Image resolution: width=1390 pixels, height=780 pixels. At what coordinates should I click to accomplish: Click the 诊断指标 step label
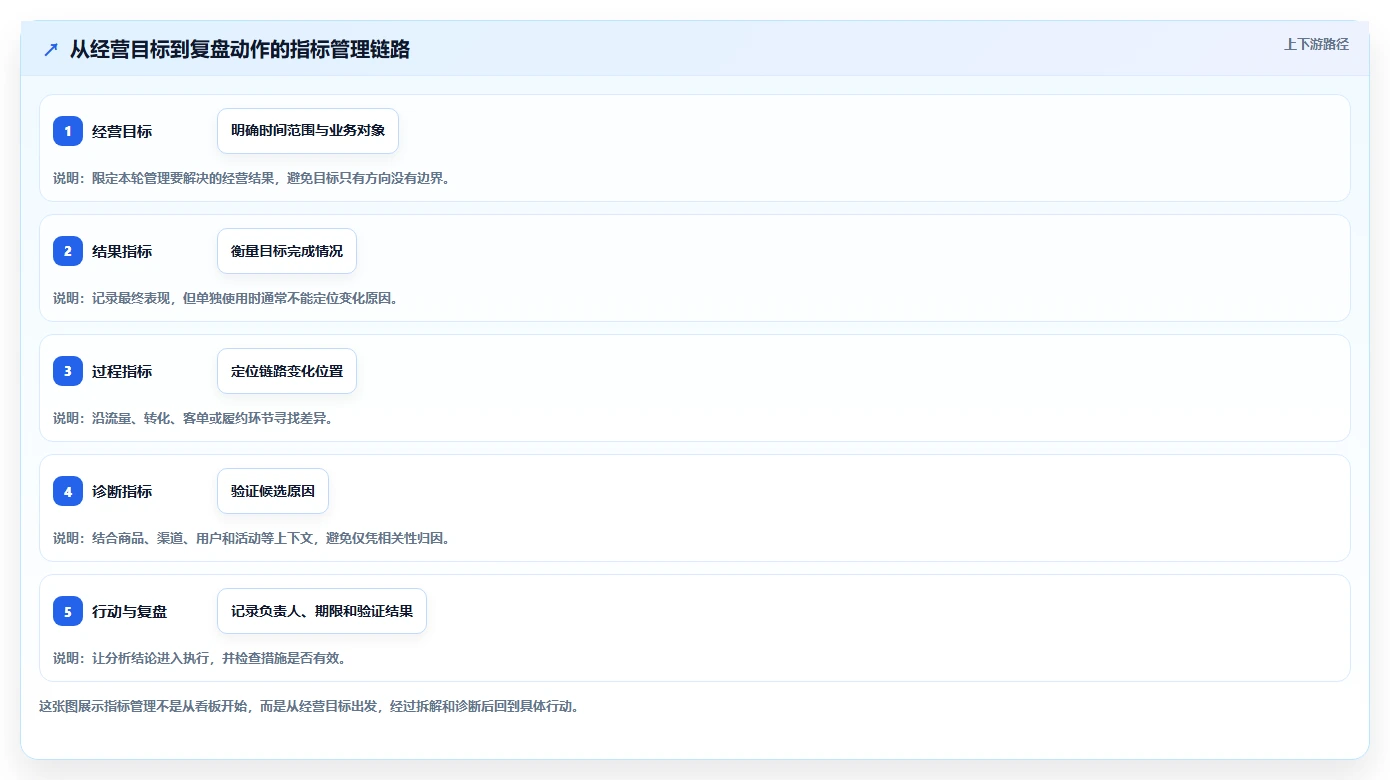pyautogui.click(x=122, y=491)
